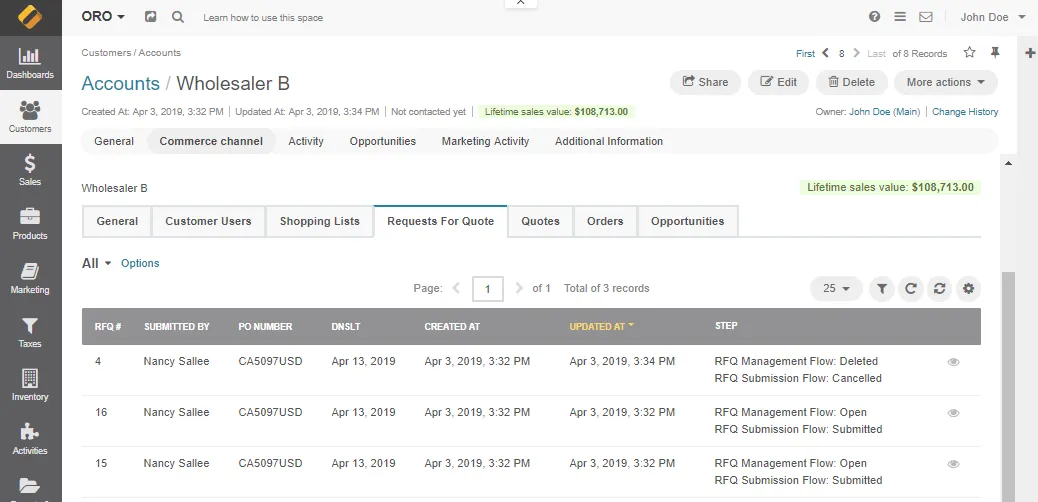Open the Inventory sidebar icon
This screenshot has width=1038, height=502.
(x=30, y=385)
